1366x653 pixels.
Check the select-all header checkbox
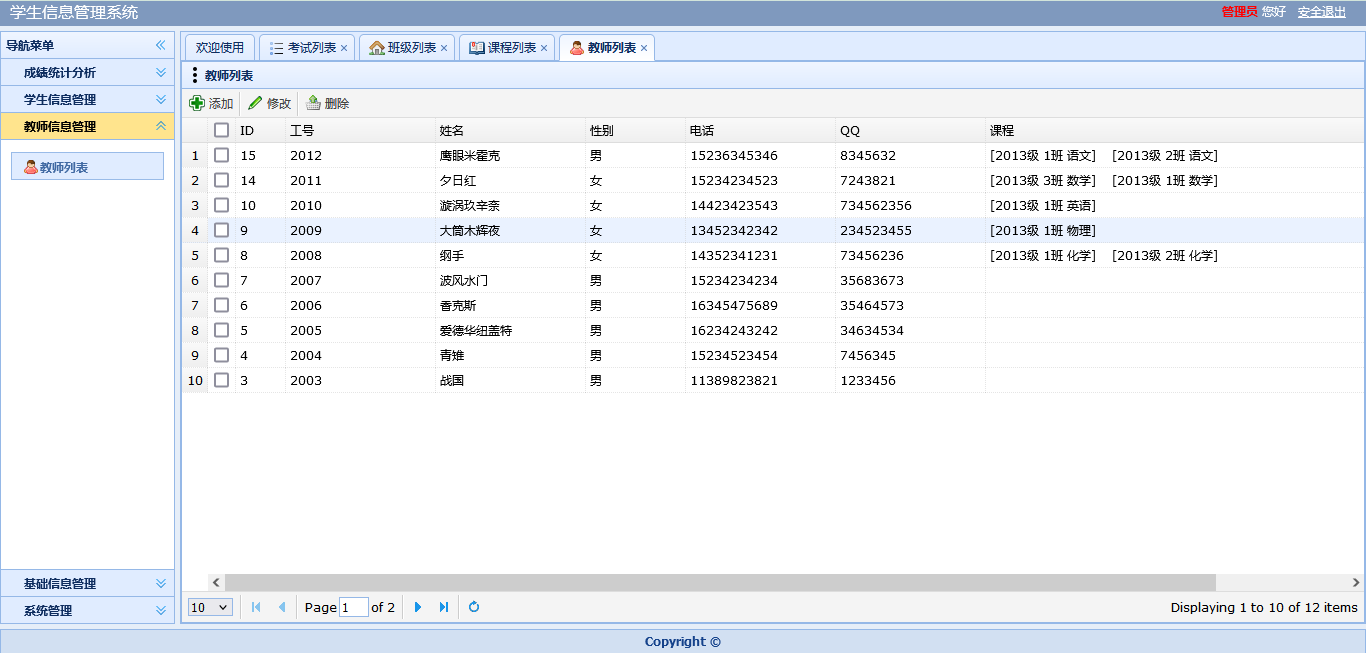click(x=221, y=130)
